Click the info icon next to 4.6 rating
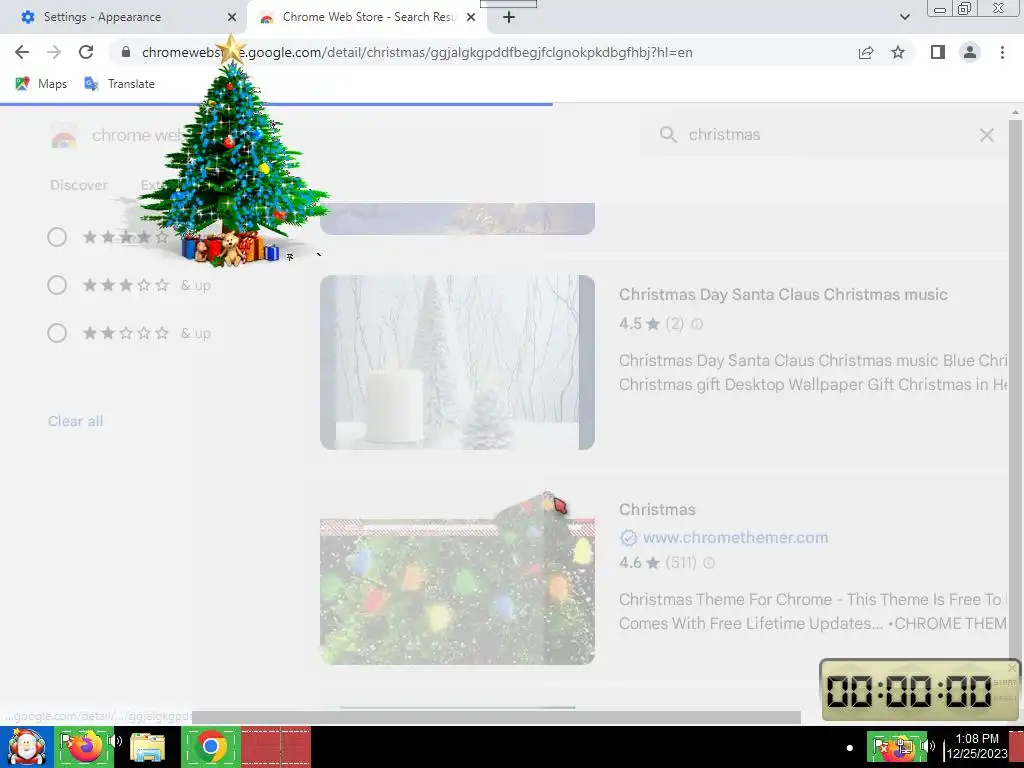1024x768 pixels. [x=709, y=563]
